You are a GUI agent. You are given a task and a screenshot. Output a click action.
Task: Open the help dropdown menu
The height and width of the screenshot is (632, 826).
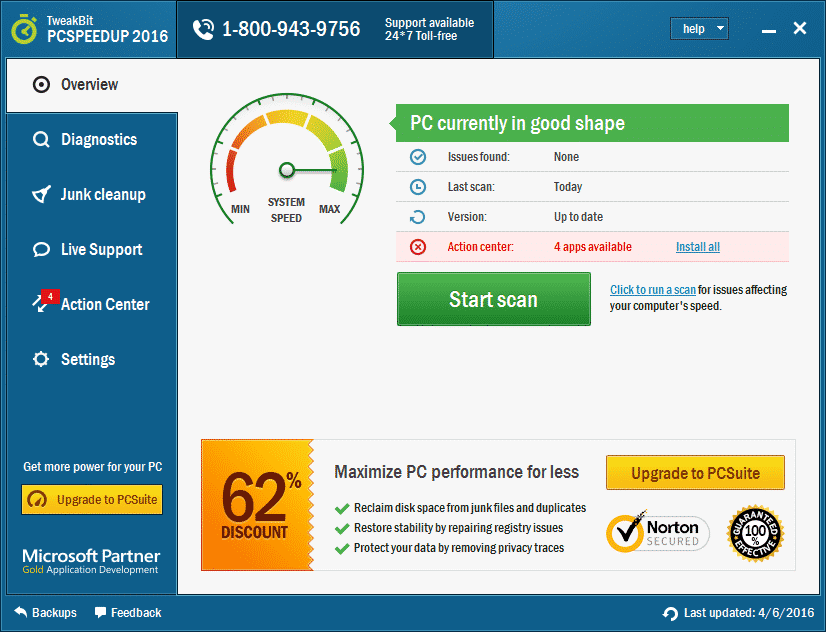699,29
